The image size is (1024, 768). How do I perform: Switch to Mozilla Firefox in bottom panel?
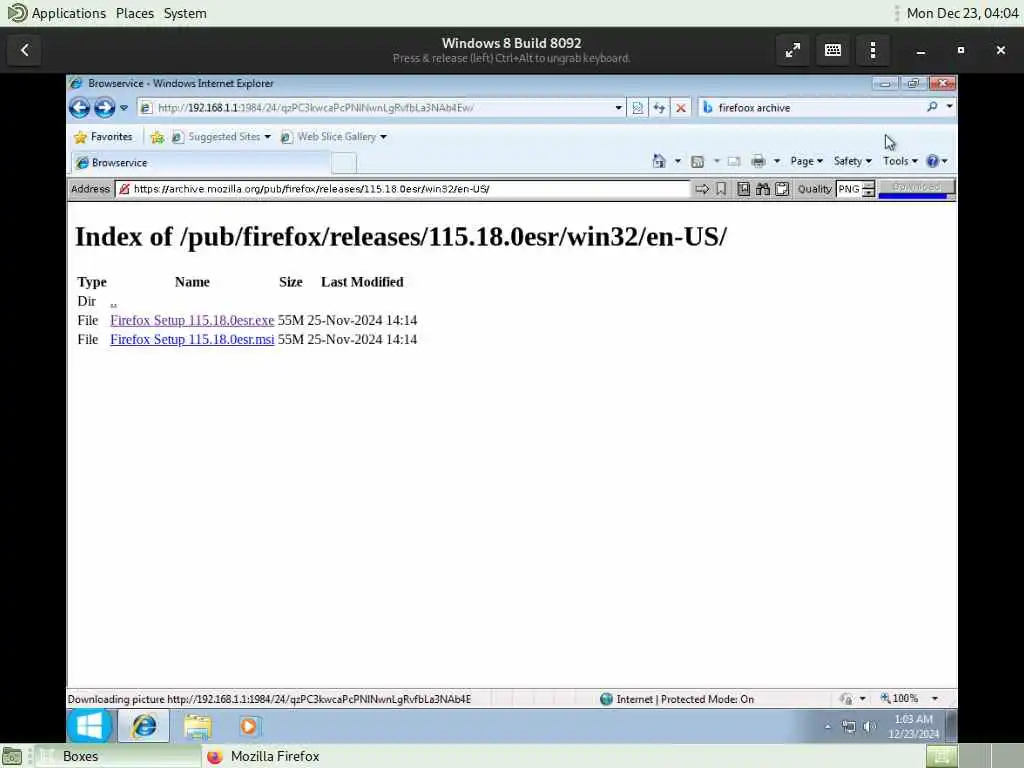pos(274,756)
